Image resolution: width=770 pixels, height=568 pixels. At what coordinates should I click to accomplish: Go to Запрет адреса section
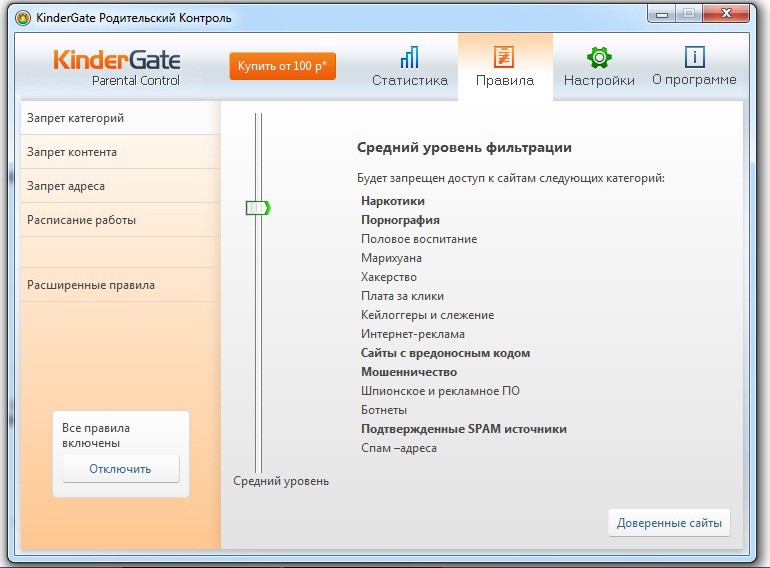(66, 186)
